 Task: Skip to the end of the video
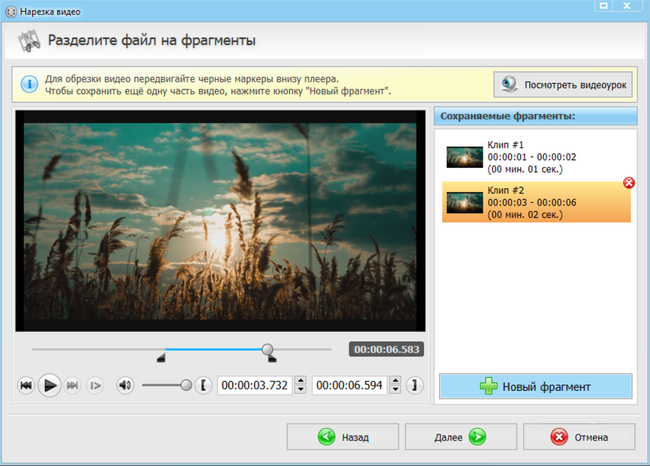click(x=73, y=386)
